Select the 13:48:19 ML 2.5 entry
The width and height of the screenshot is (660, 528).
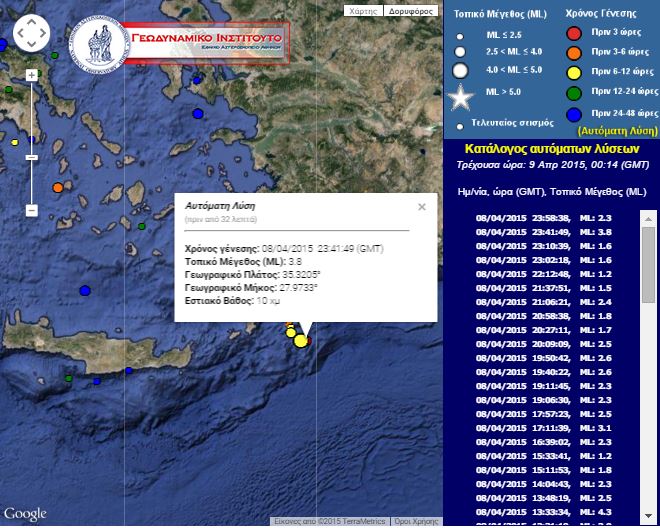(x=543, y=498)
